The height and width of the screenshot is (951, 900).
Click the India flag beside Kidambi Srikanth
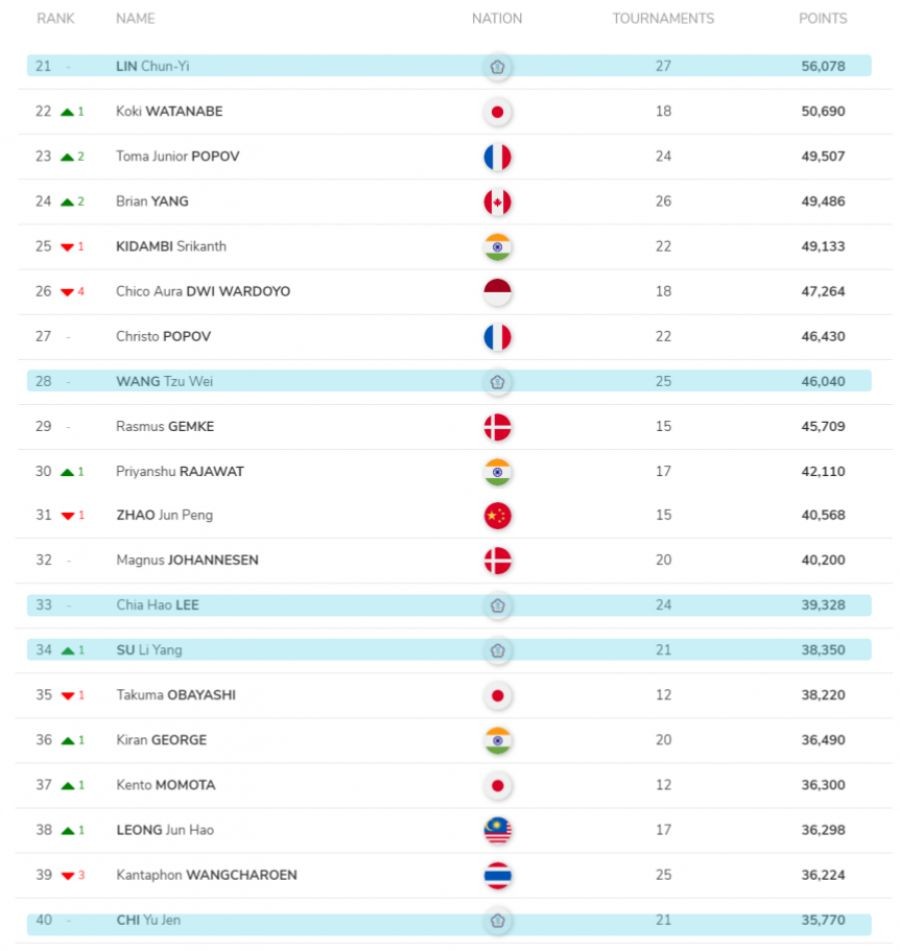497,247
